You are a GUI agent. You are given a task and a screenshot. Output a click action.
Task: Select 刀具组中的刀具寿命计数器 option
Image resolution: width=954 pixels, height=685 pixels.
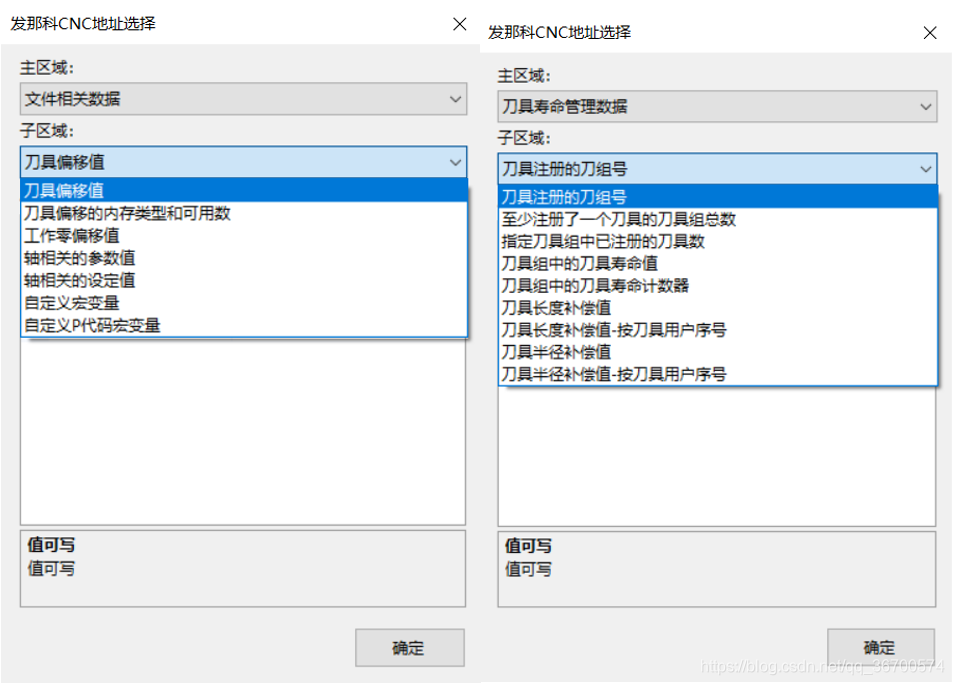(x=717, y=285)
